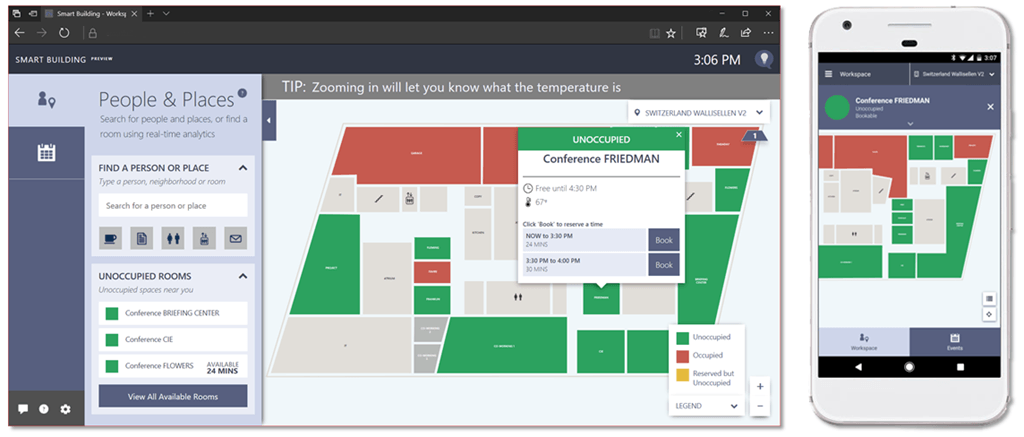Switch to the Events tab on phone

[954, 341]
